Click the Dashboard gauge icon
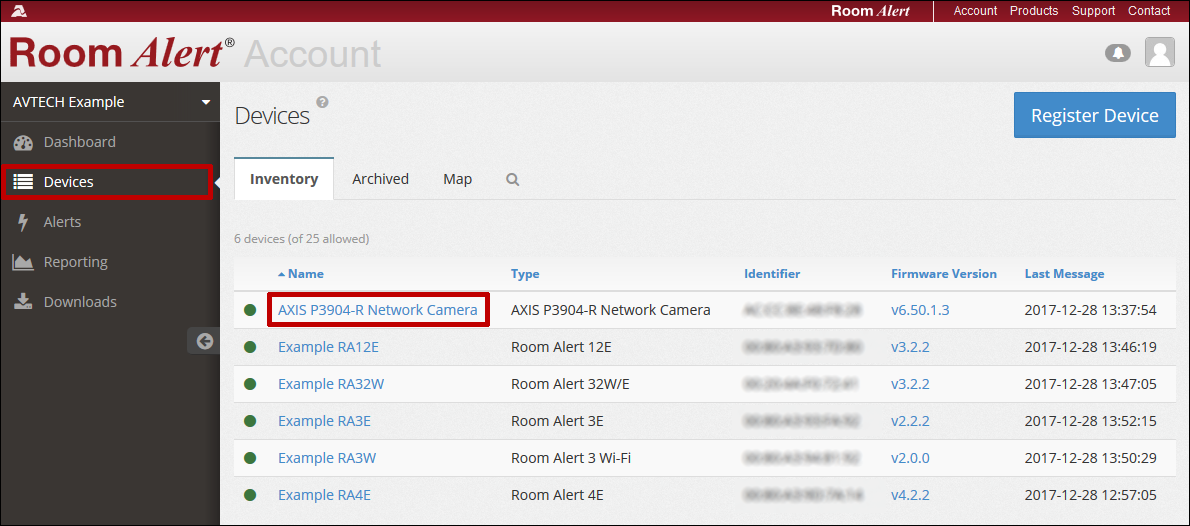Viewport: 1190px width, 526px height. (23, 142)
